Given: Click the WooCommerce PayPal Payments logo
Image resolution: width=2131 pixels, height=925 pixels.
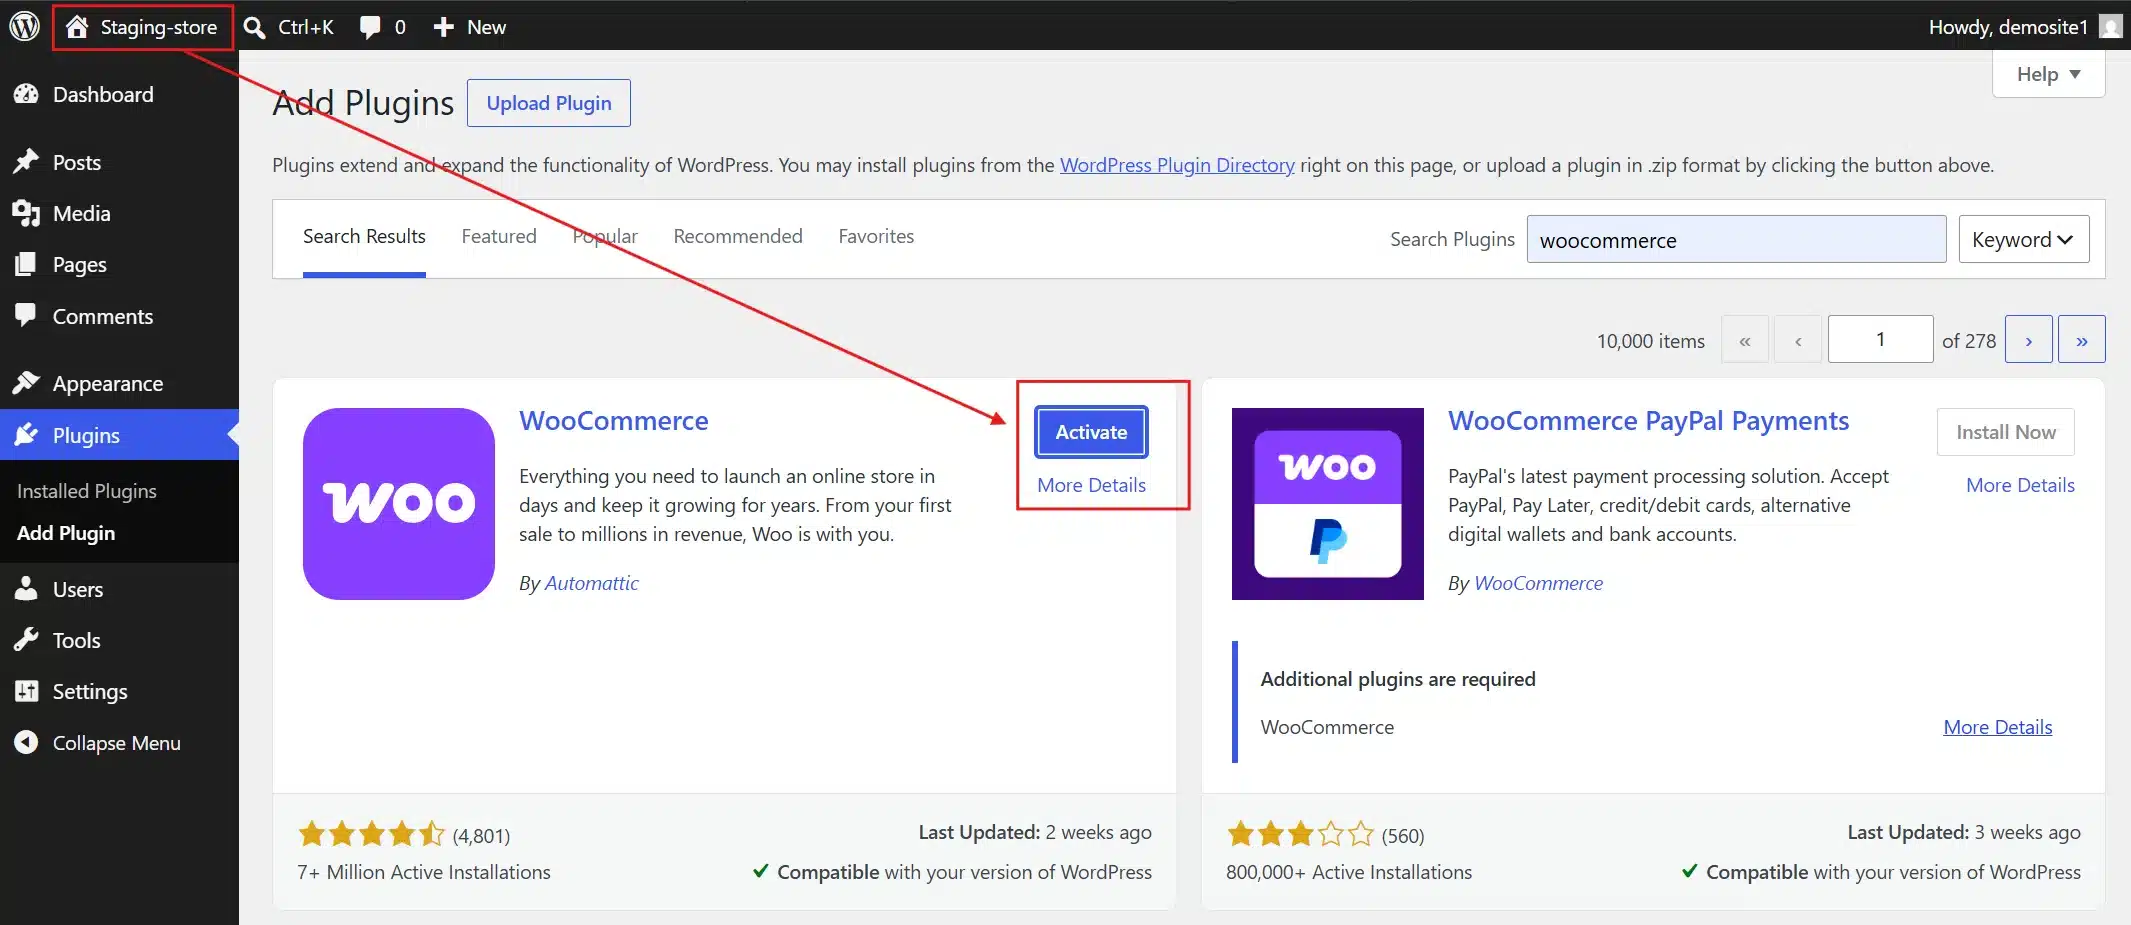Looking at the screenshot, I should click(1328, 504).
